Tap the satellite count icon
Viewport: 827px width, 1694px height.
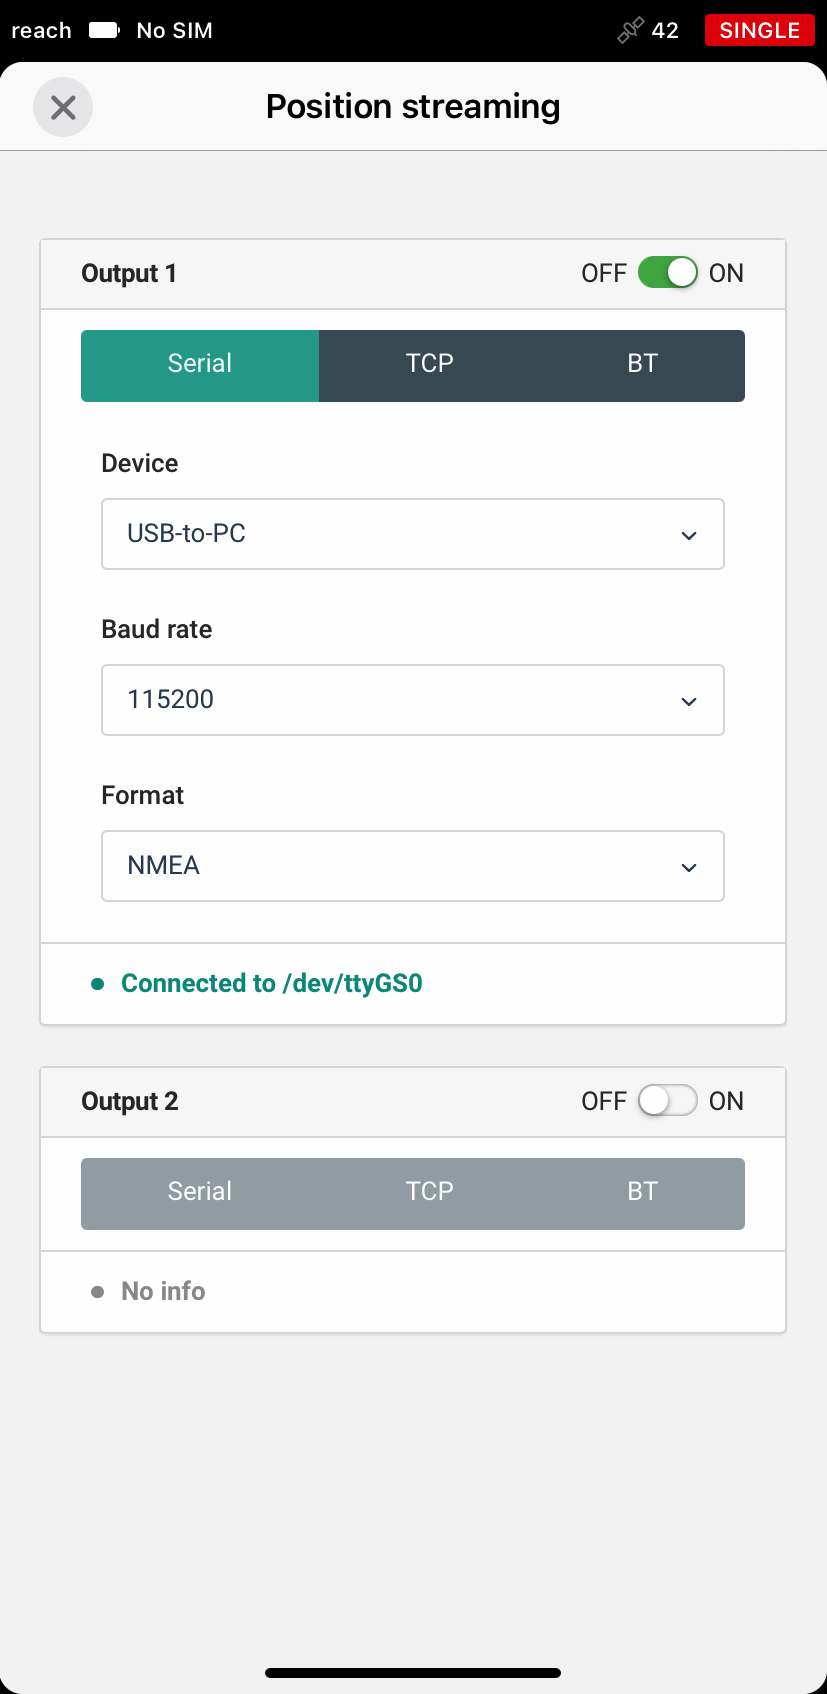click(630, 31)
